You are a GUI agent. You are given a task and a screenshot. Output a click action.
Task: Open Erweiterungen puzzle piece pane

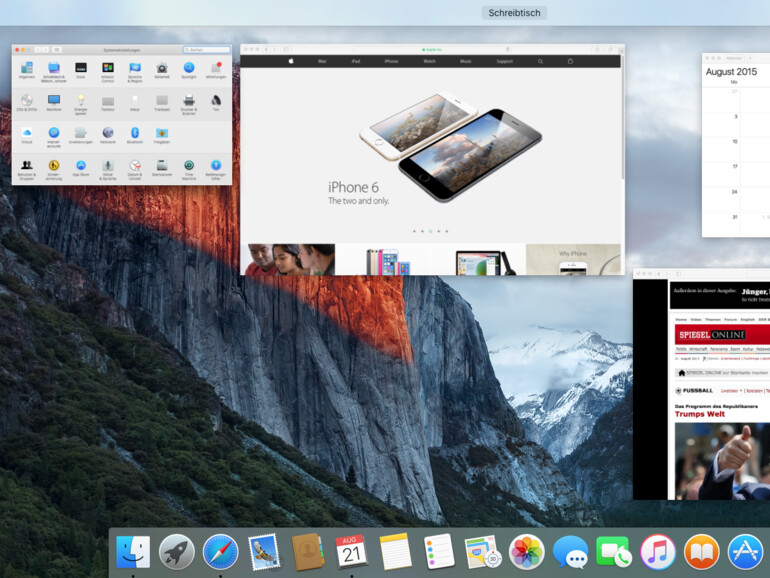(x=81, y=135)
